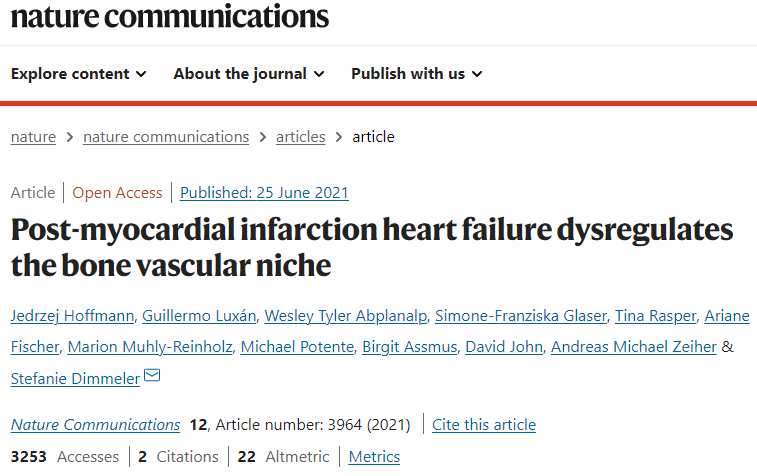Expand the Publish with us menu
The height and width of the screenshot is (476, 757).
pos(416,74)
